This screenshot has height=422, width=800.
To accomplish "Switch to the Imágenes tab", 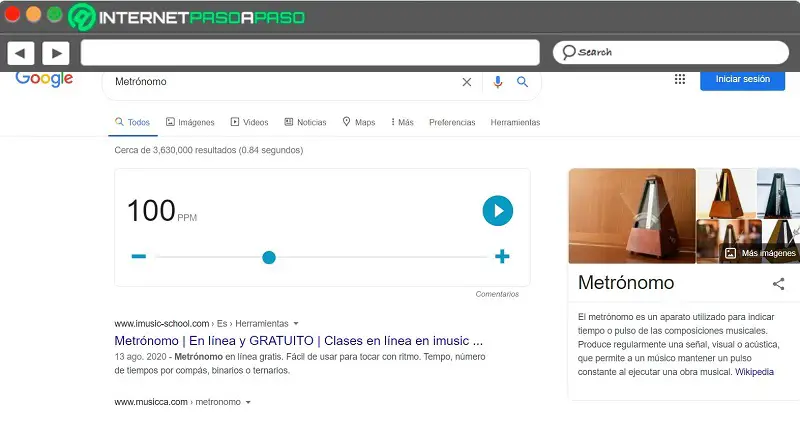I will [x=190, y=122].
